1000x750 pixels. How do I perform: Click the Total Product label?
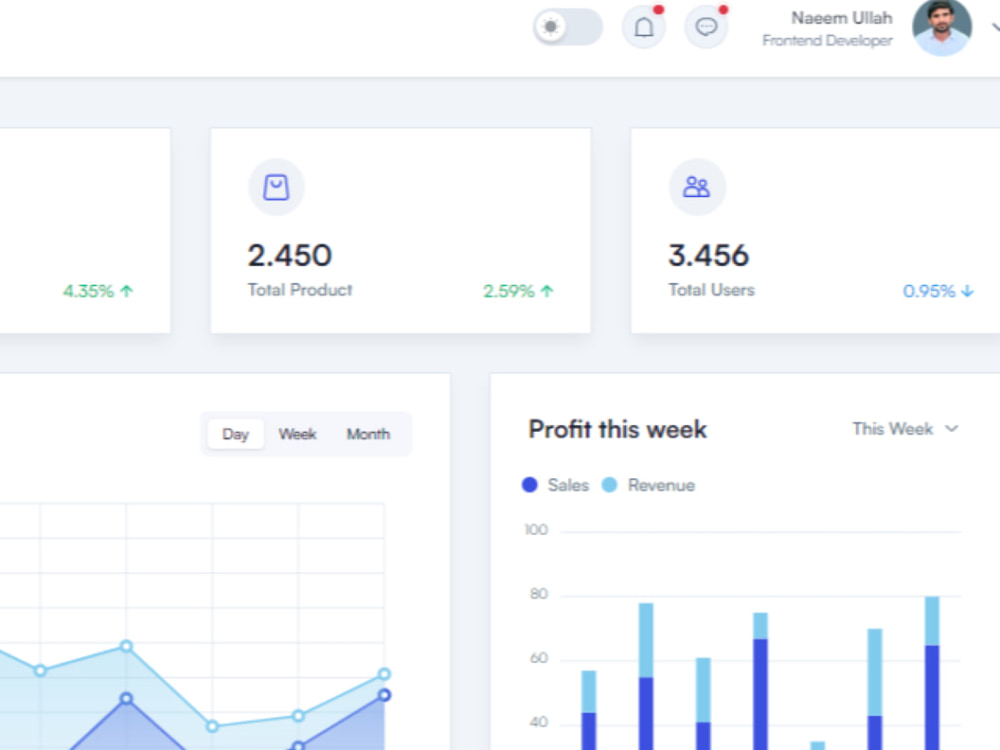(300, 290)
